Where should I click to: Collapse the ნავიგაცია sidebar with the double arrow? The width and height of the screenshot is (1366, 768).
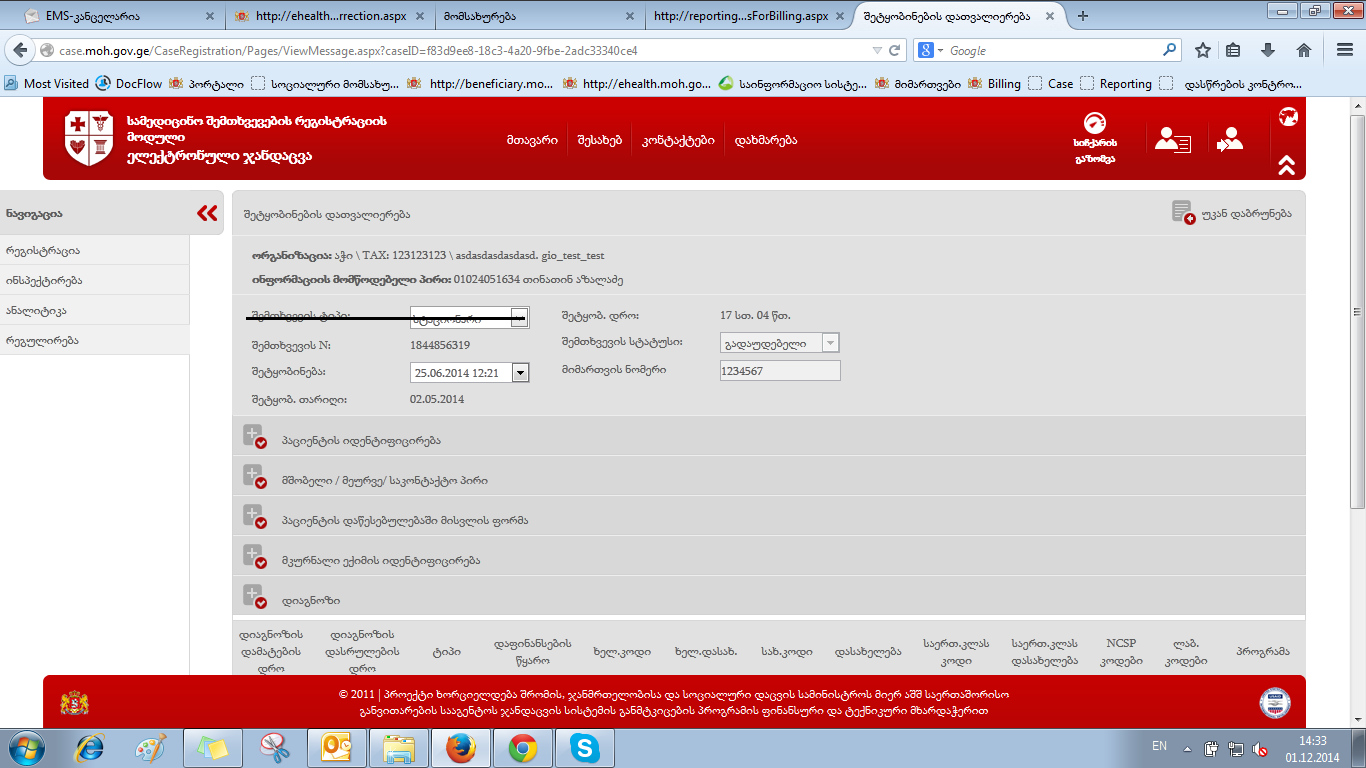[x=207, y=213]
